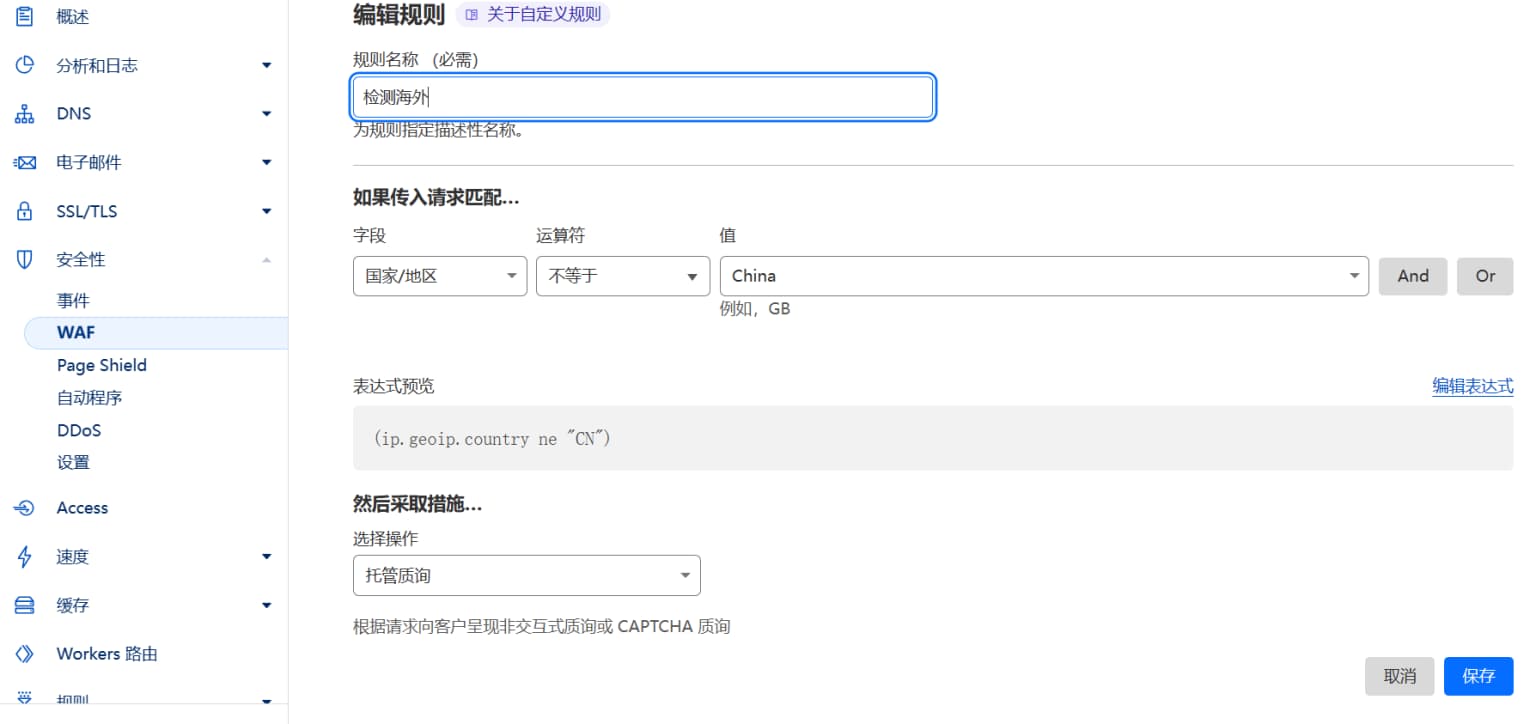The height and width of the screenshot is (724, 1536).
Task: Click the DNS network icon
Action: pos(24,113)
